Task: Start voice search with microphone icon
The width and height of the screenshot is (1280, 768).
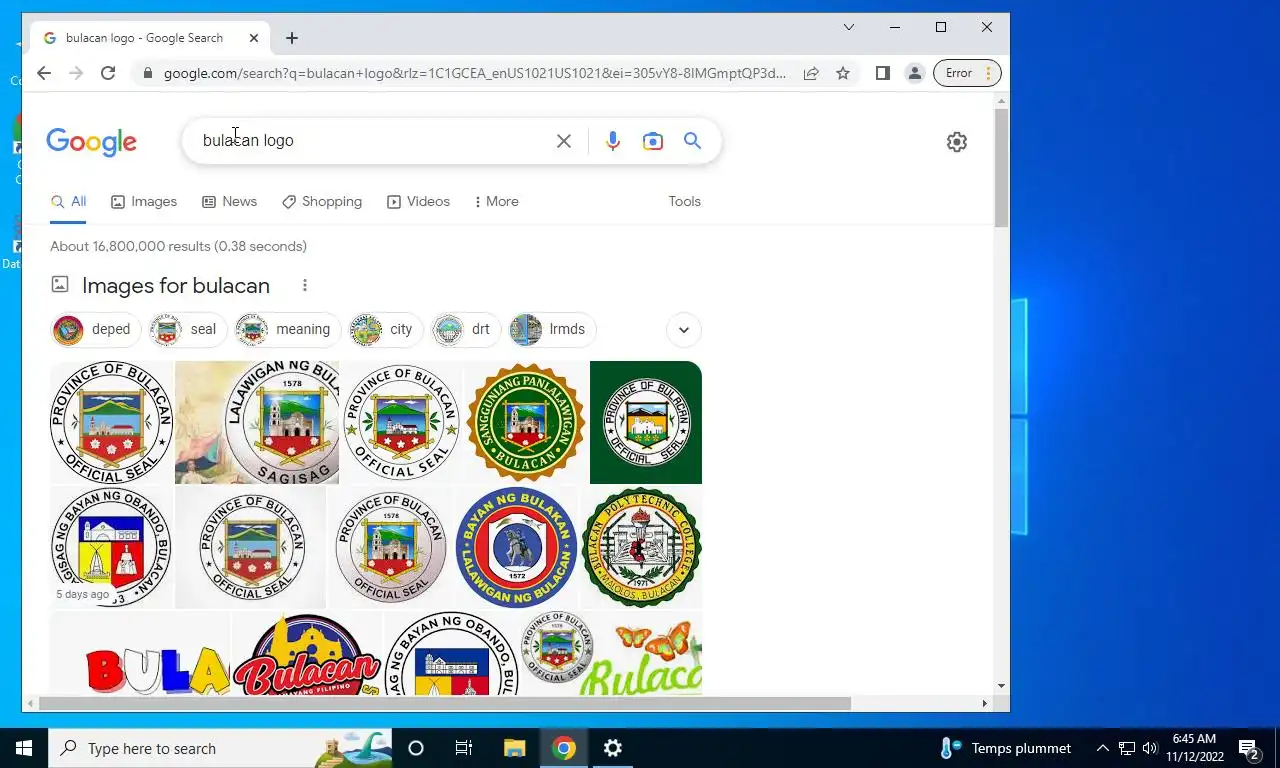Action: (x=613, y=141)
